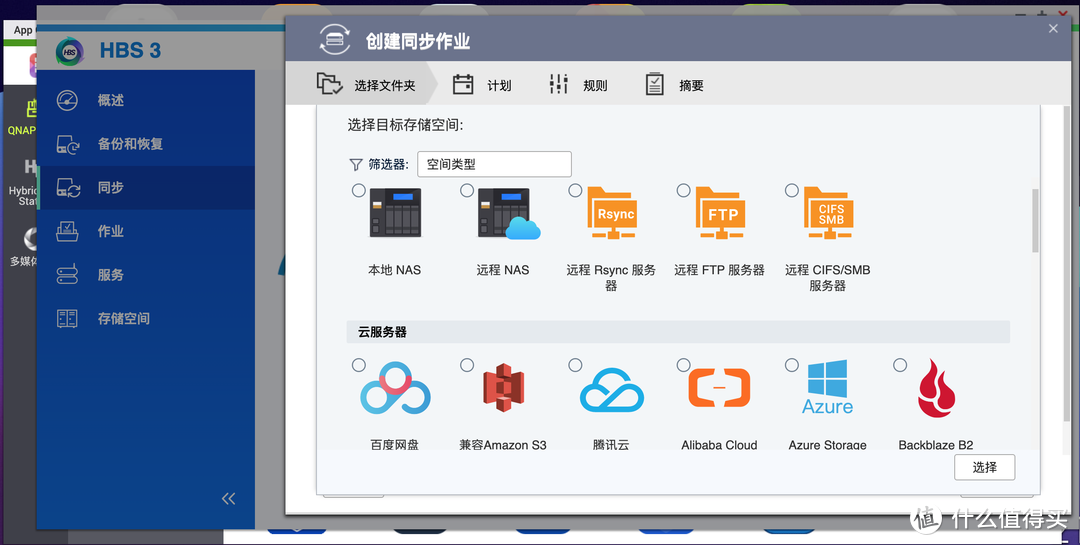Click the 创建同步作业 sync title icon
The height and width of the screenshot is (545, 1080).
(335, 39)
